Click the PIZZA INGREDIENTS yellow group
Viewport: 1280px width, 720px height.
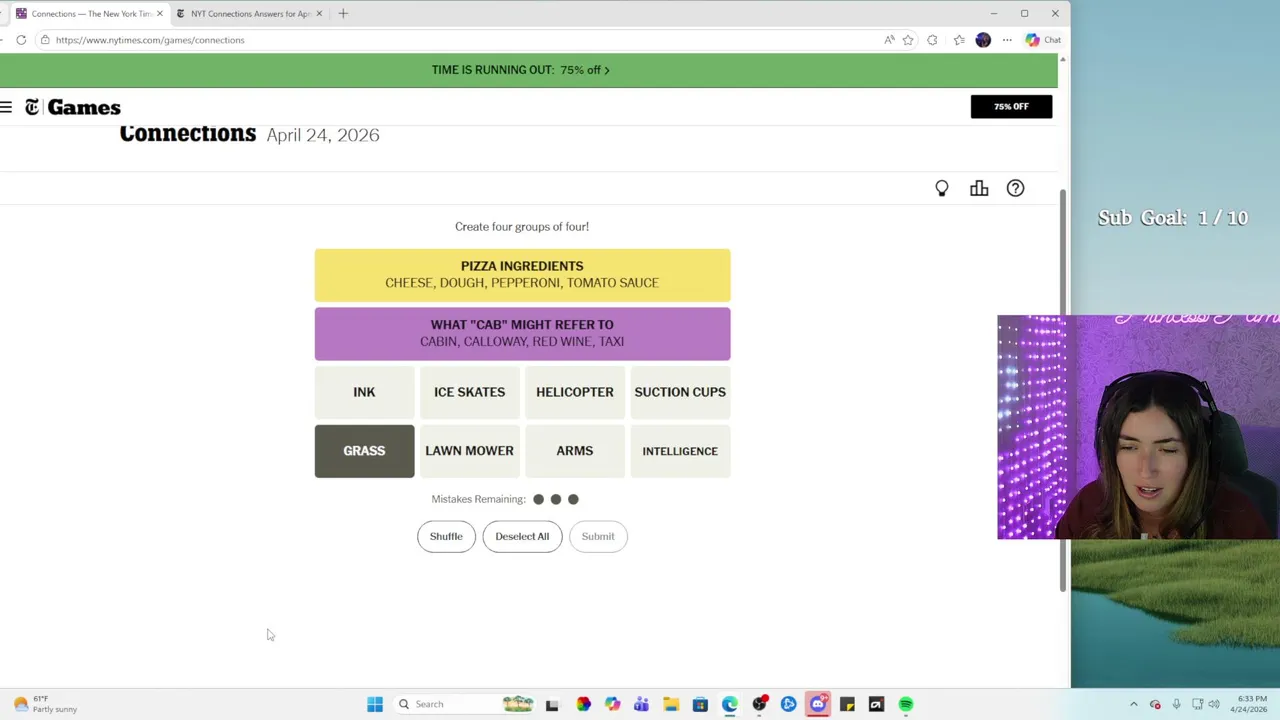pyautogui.click(x=522, y=275)
